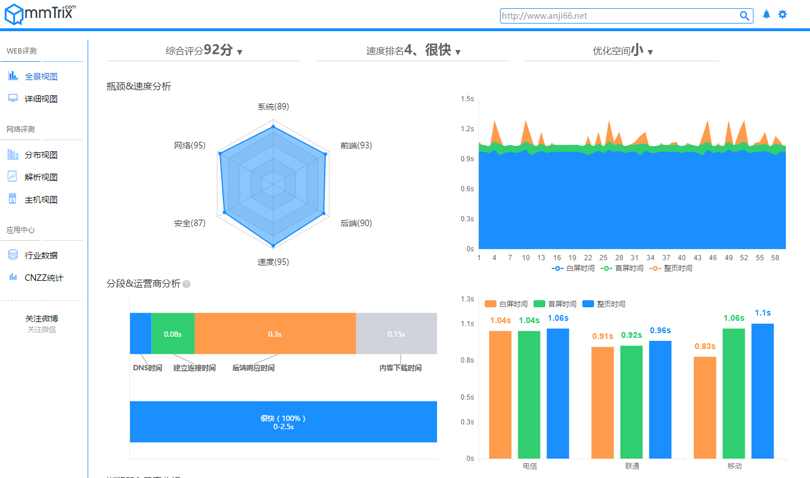Viewport: 810px width, 478px height.
Task: Click the 行业数据 database icon
Action: (13, 255)
